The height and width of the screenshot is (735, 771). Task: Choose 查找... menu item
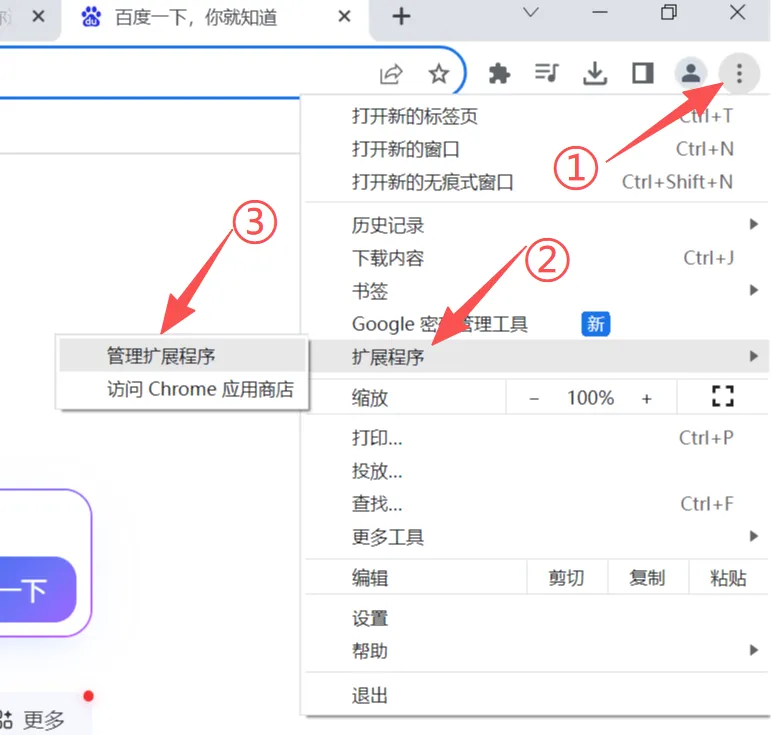pyautogui.click(x=537, y=504)
